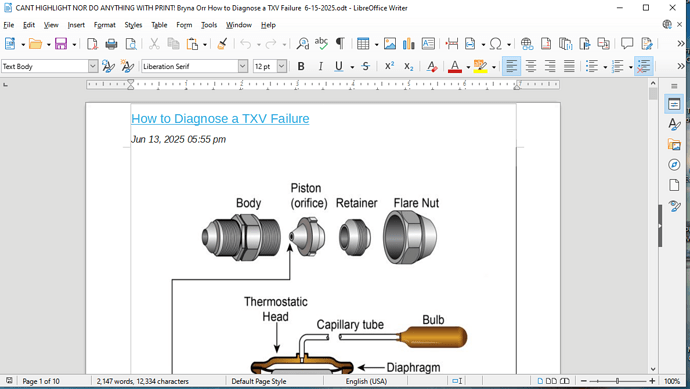This screenshot has width=690, height=389.
Task: Expand the Paragraph Style dropdown
Action: 92,66
